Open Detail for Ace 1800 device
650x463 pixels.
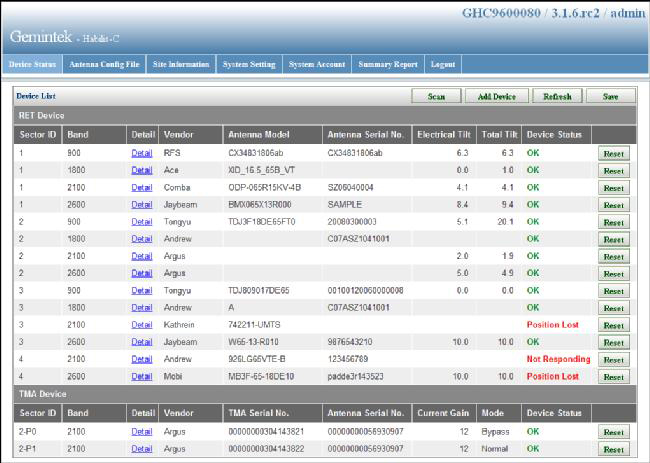coord(142,170)
